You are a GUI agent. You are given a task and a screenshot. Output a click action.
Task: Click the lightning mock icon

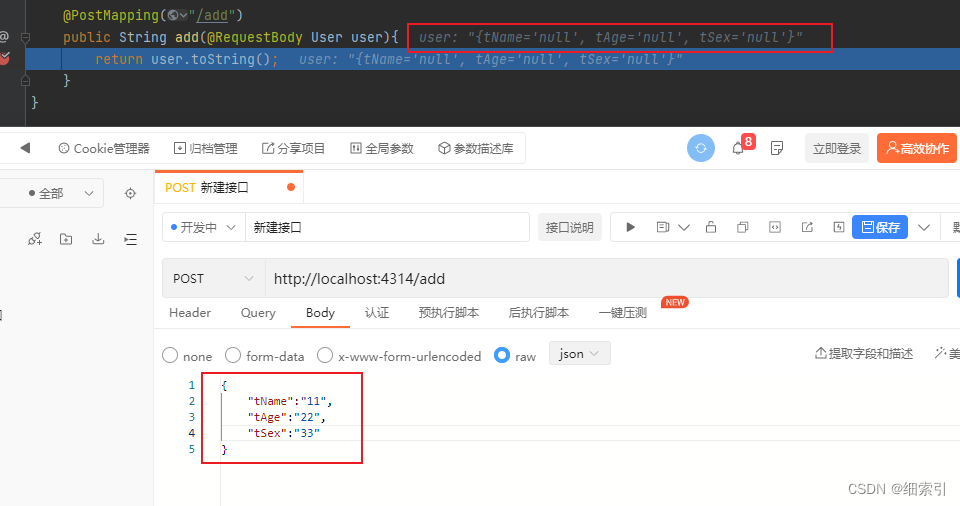[x=839, y=227]
